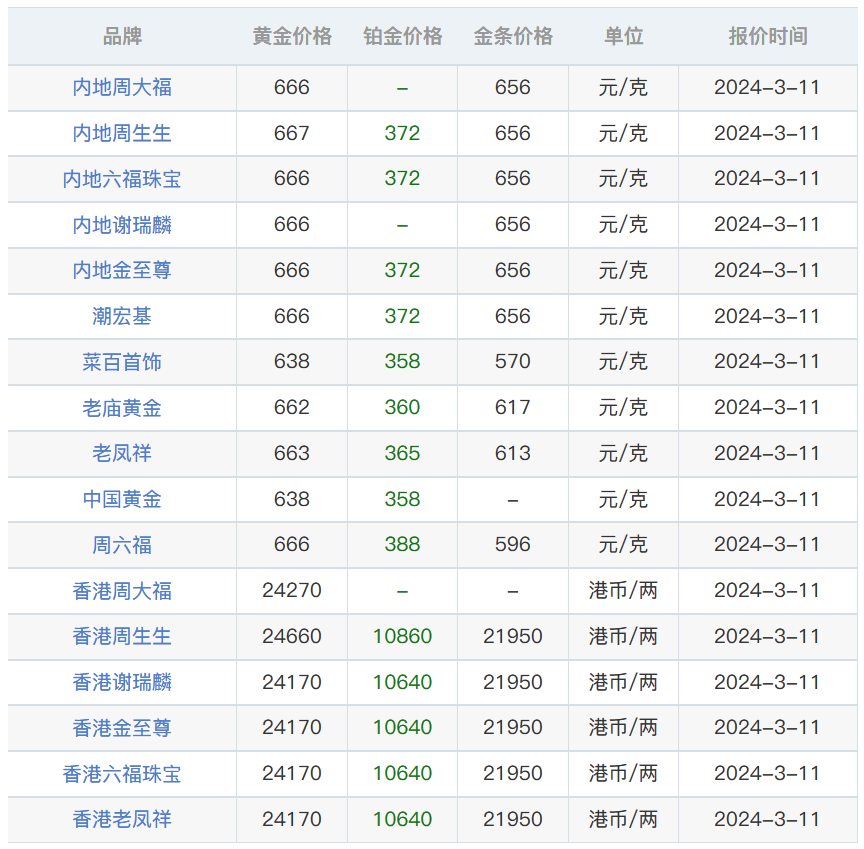The image size is (864, 849).
Task: Select gold bar price 21950 in 香港老凤祥 row
Action: [512, 819]
